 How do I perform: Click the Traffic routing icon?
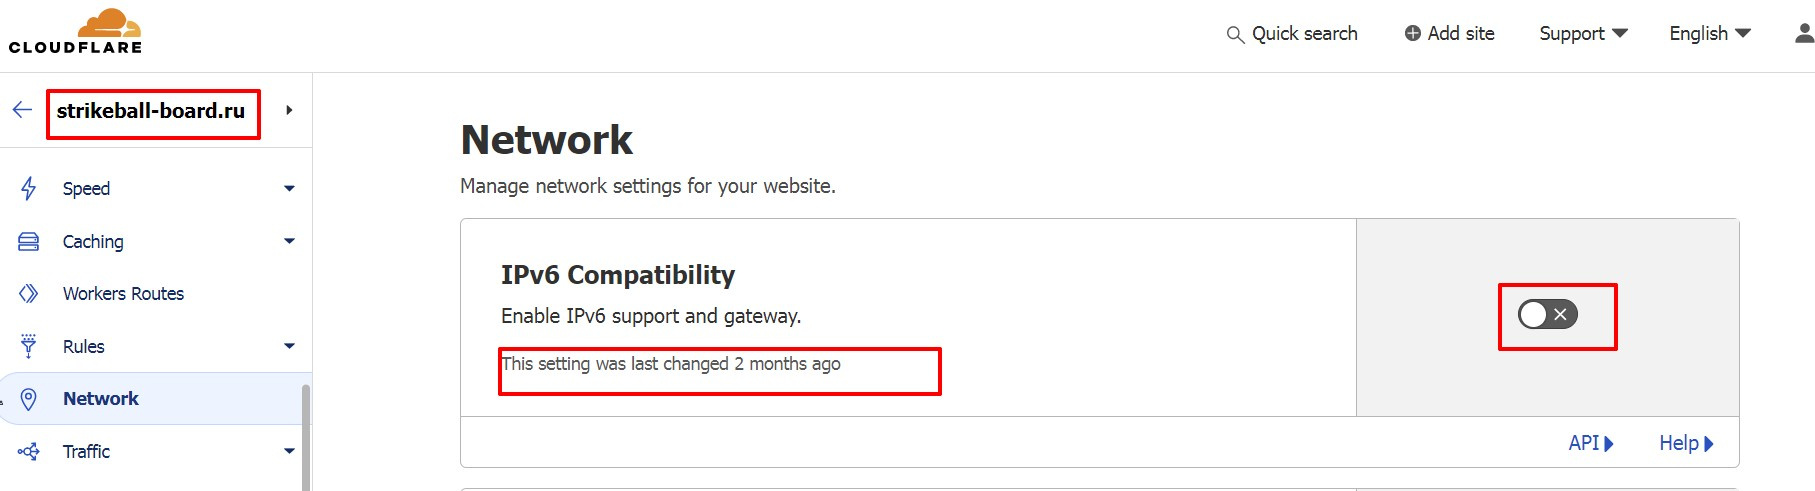coord(29,451)
